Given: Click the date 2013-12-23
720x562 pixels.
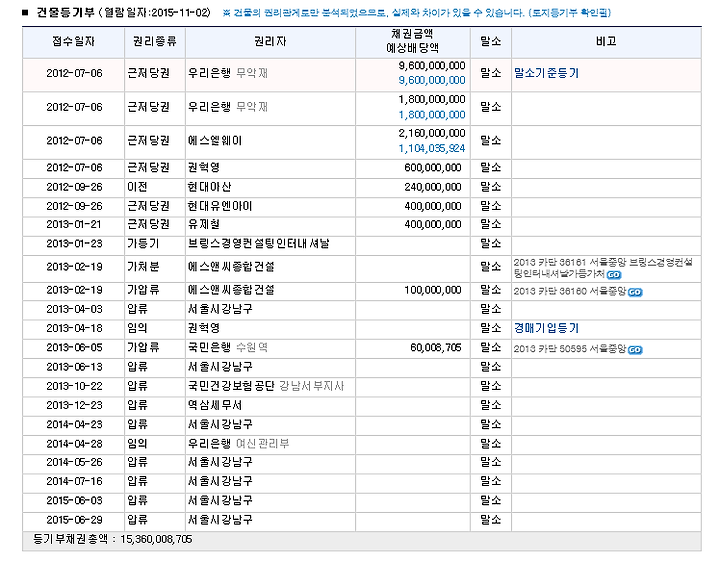Looking at the screenshot, I should (74, 405).
